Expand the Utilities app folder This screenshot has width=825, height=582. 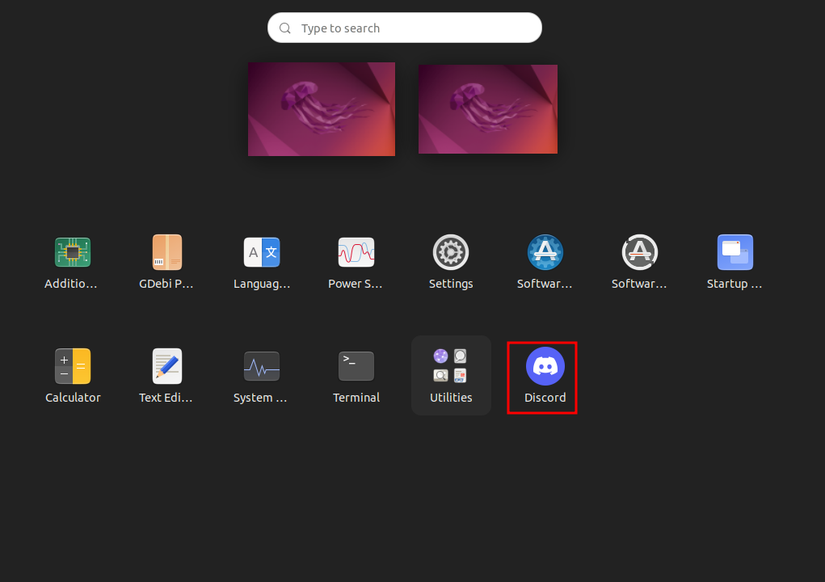tap(450, 366)
